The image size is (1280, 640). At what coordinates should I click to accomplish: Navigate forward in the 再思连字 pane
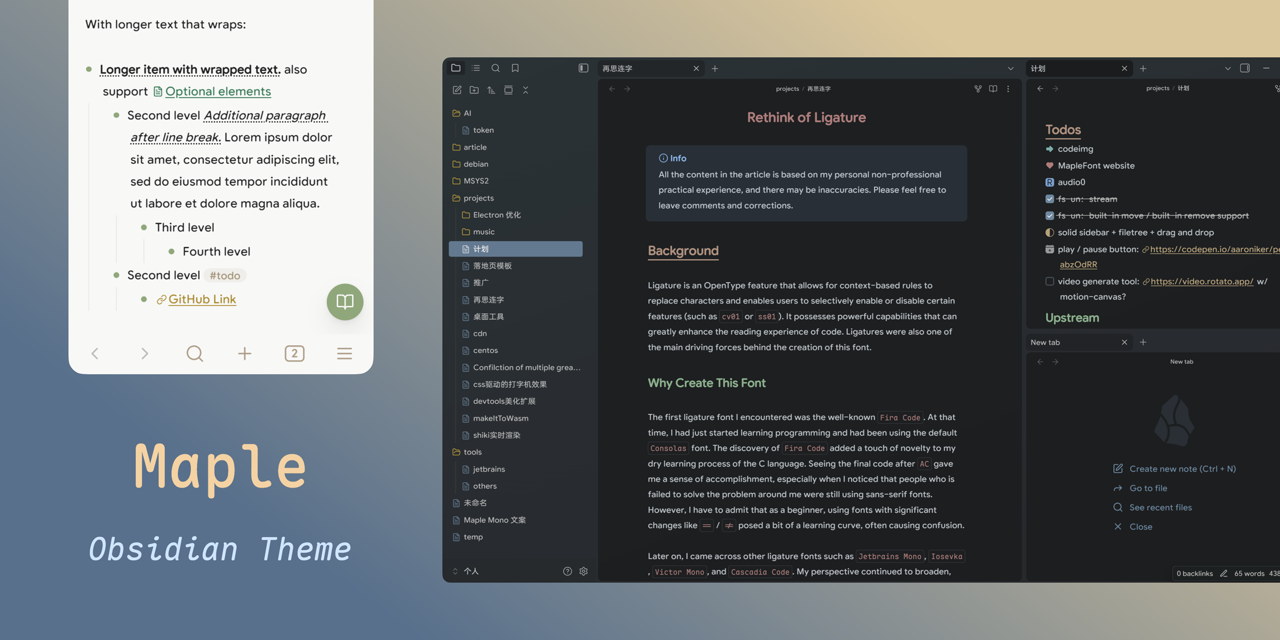click(x=627, y=89)
